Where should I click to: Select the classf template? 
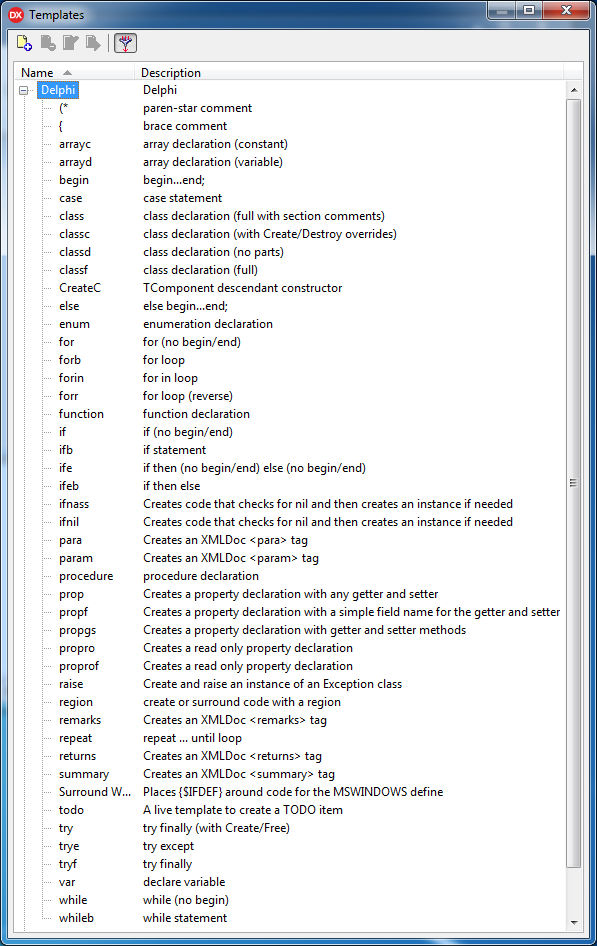[x=73, y=270]
